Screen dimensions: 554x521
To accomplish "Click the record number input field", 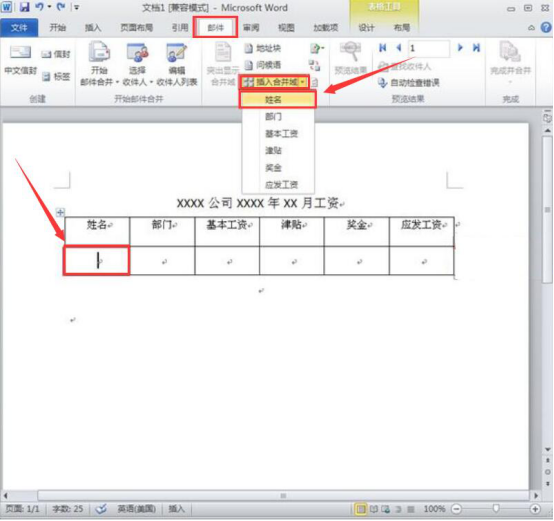I will (429, 48).
